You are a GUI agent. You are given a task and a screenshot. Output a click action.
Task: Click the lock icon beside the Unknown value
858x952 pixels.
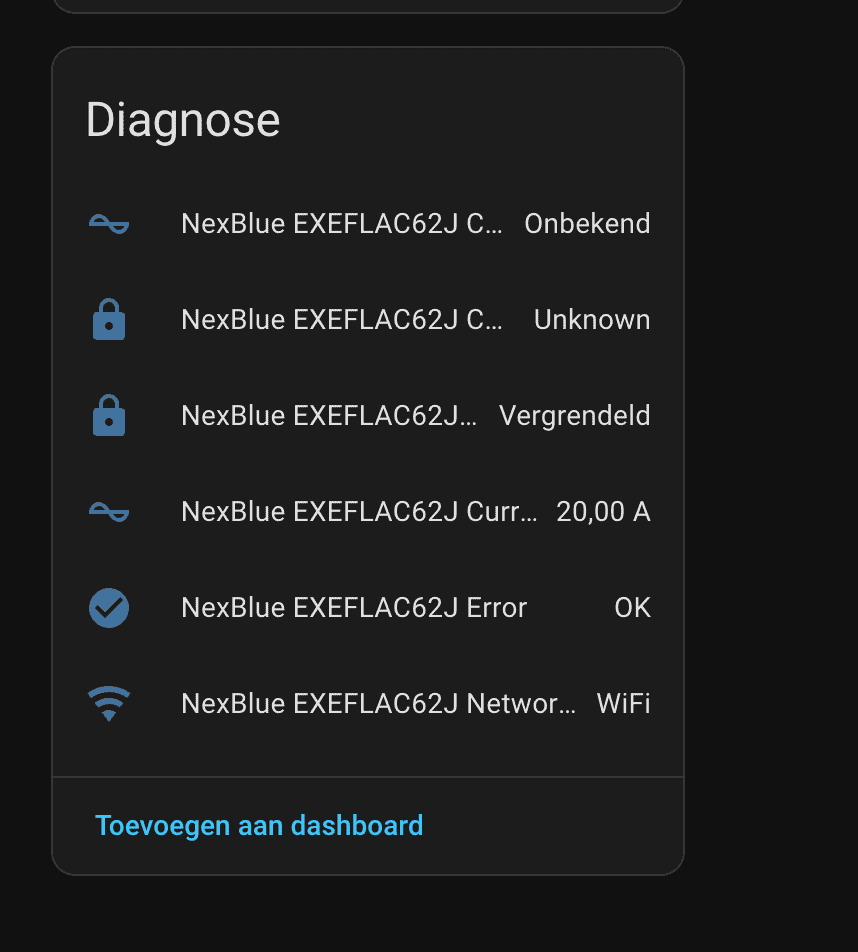click(x=109, y=320)
